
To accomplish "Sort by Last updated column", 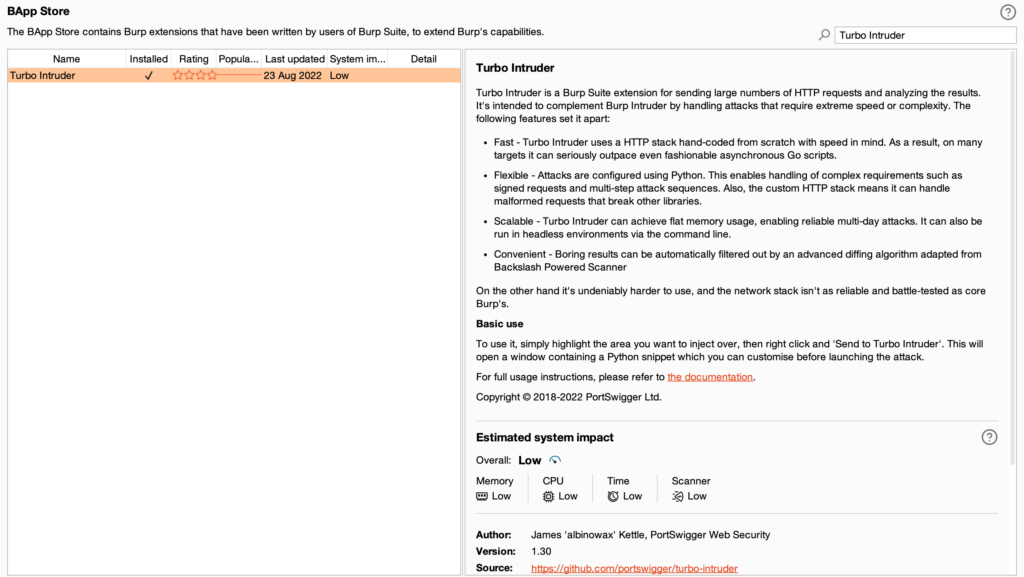I will 295,59.
